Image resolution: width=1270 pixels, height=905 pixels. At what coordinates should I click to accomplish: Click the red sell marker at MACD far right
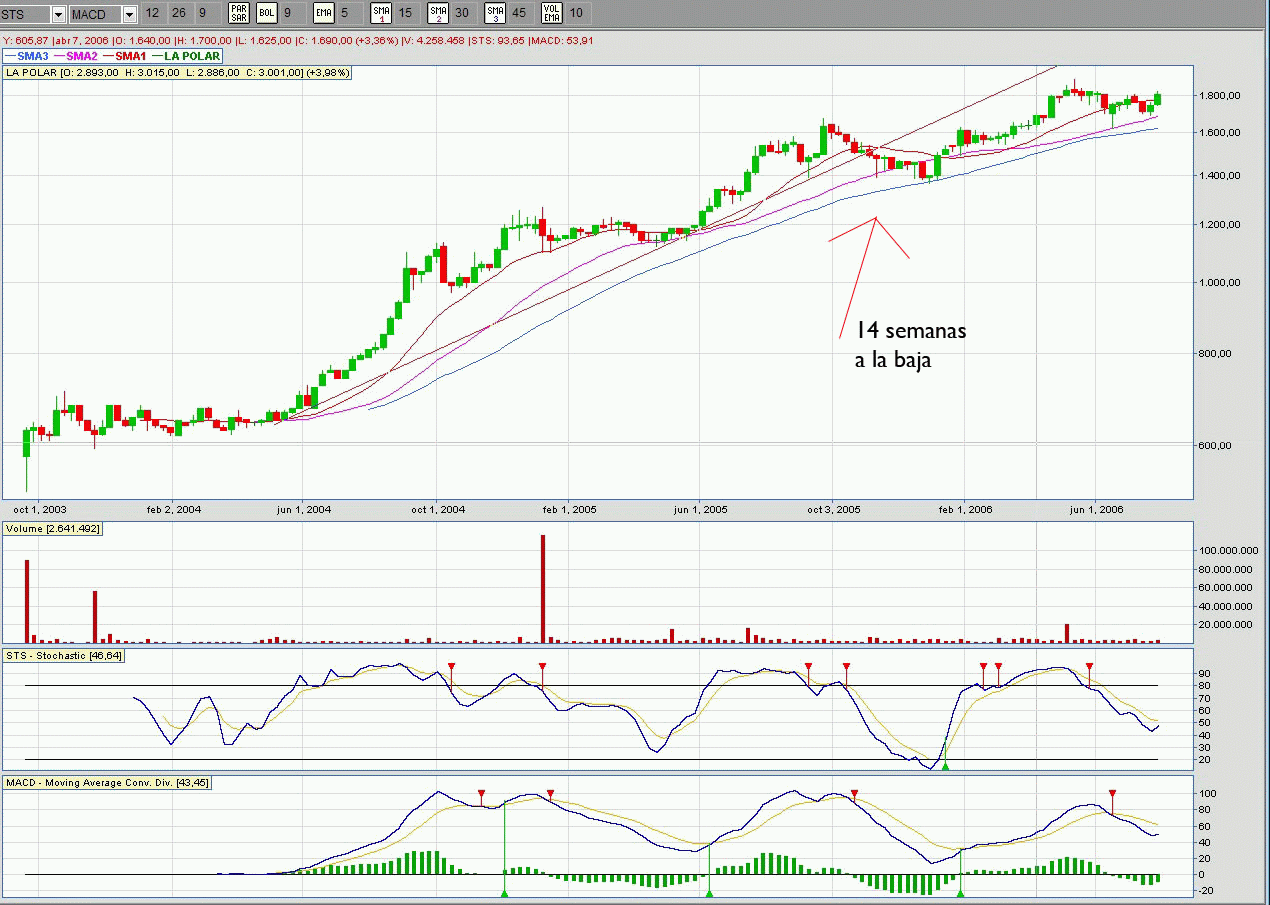(1112, 794)
